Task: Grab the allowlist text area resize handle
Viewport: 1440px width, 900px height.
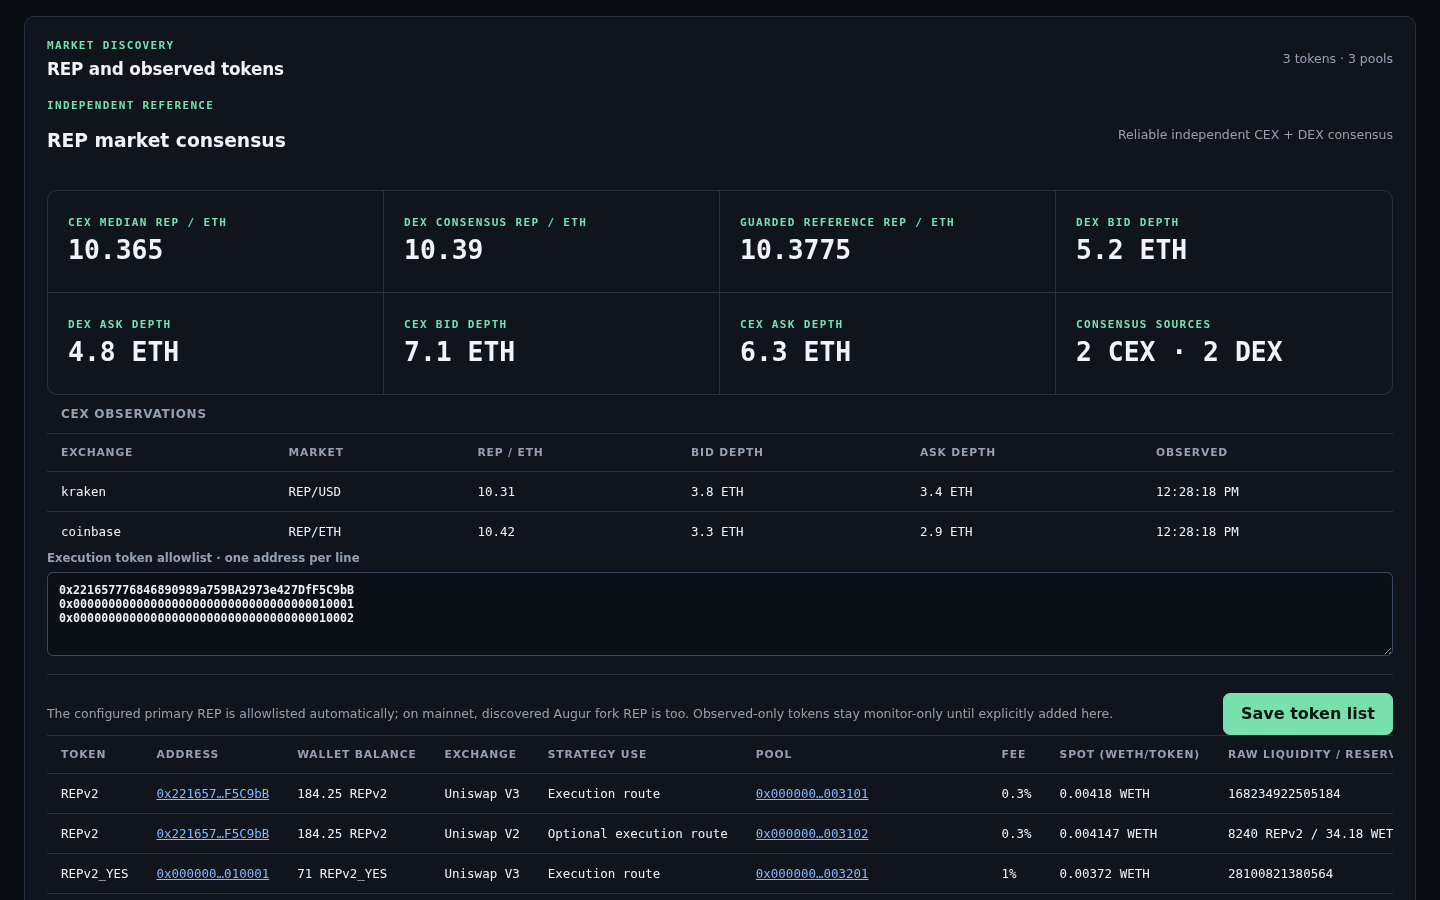Action: [x=1386, y=650]
